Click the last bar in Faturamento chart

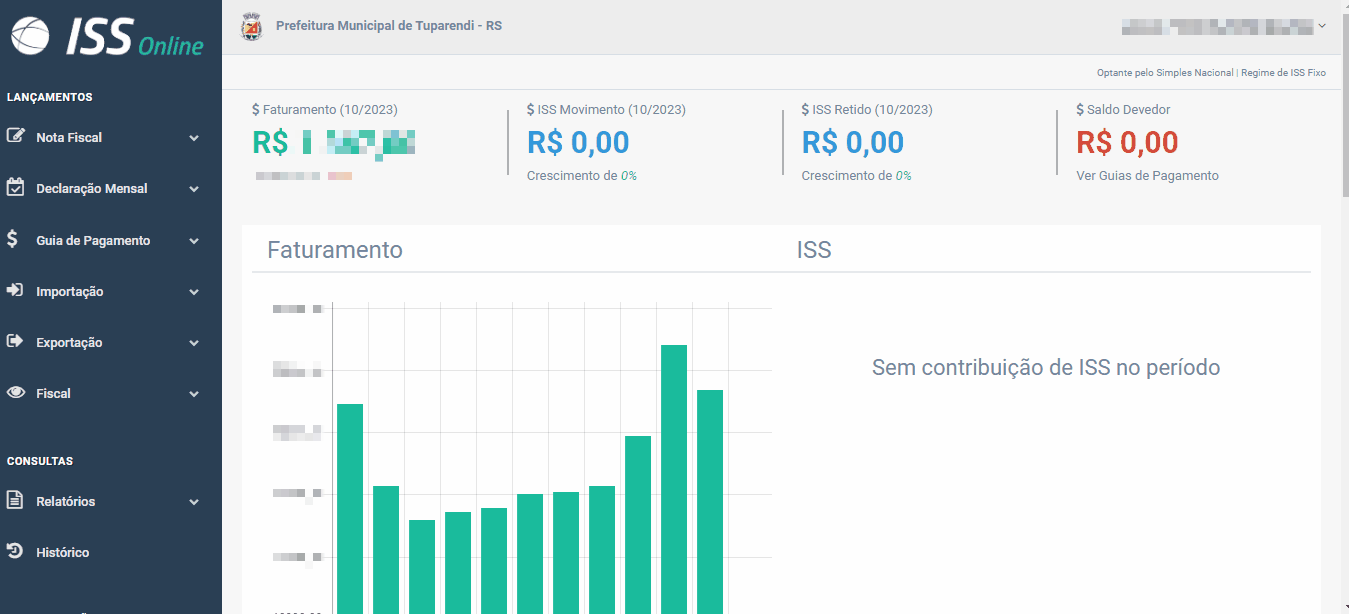pyautogui.click(x=710, y=502)
